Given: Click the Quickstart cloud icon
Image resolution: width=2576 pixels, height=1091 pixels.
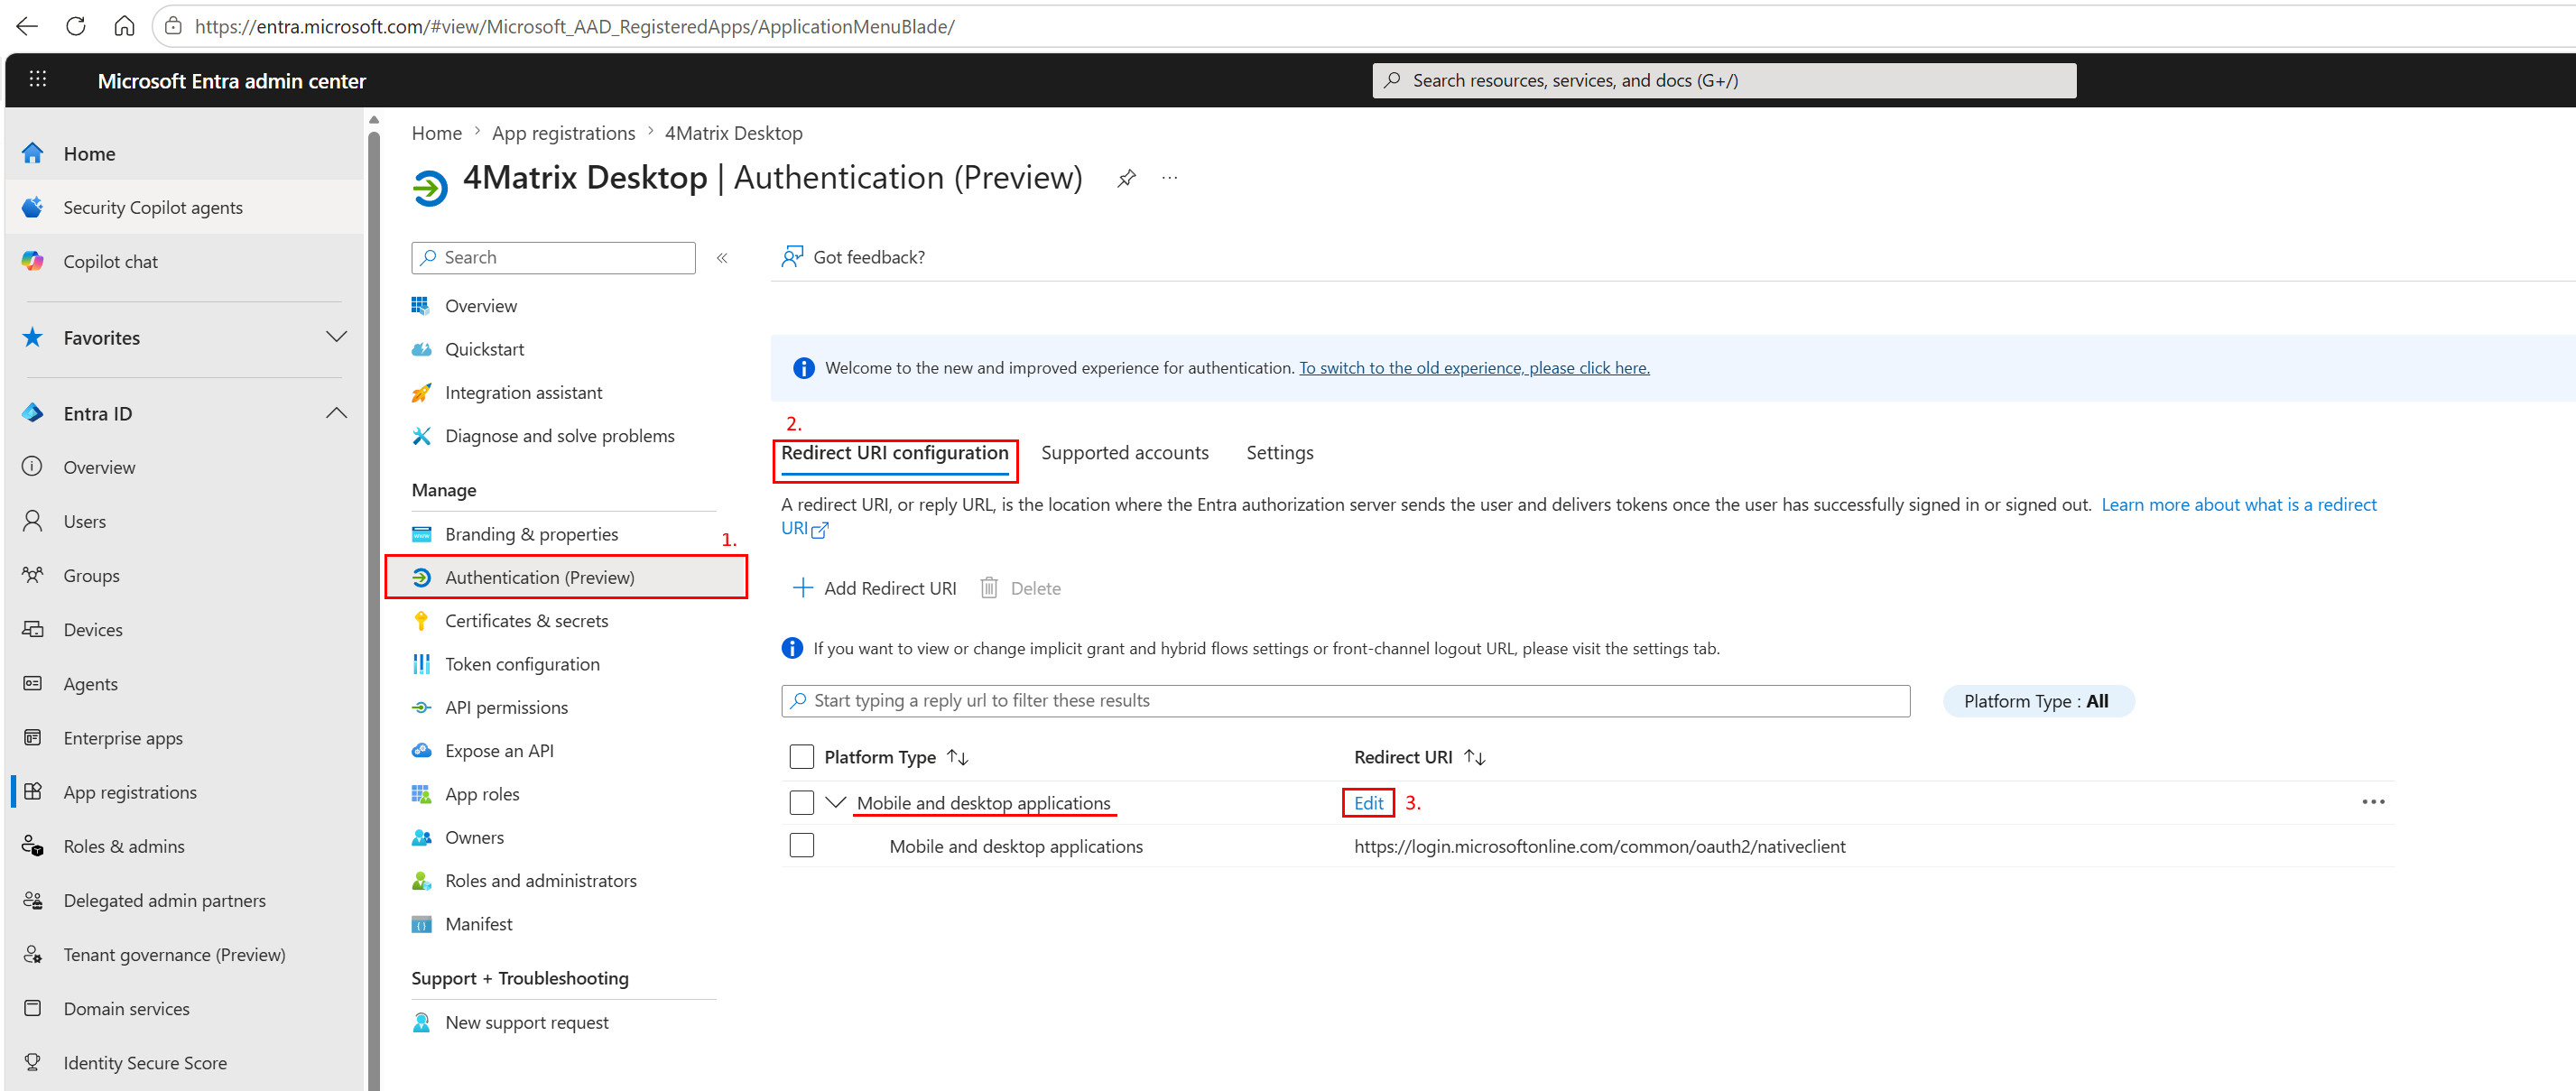Looking at the screenshot, I should pos(422,349).
